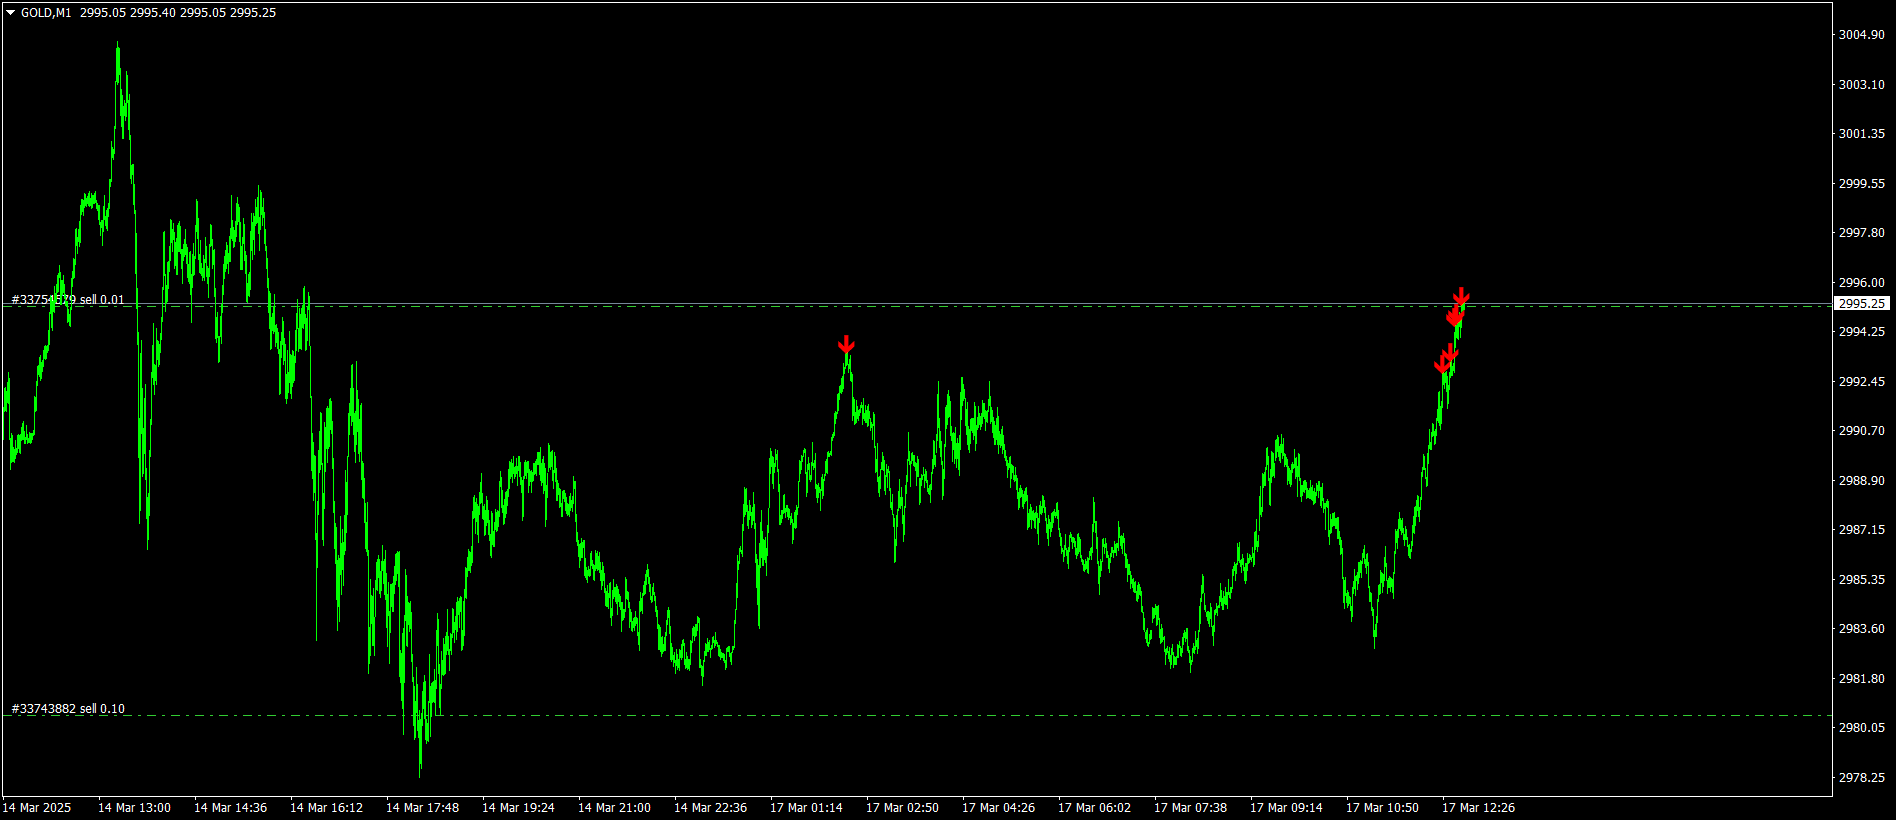
Task: Select the 2981.80 price level
Action: 1862,679
